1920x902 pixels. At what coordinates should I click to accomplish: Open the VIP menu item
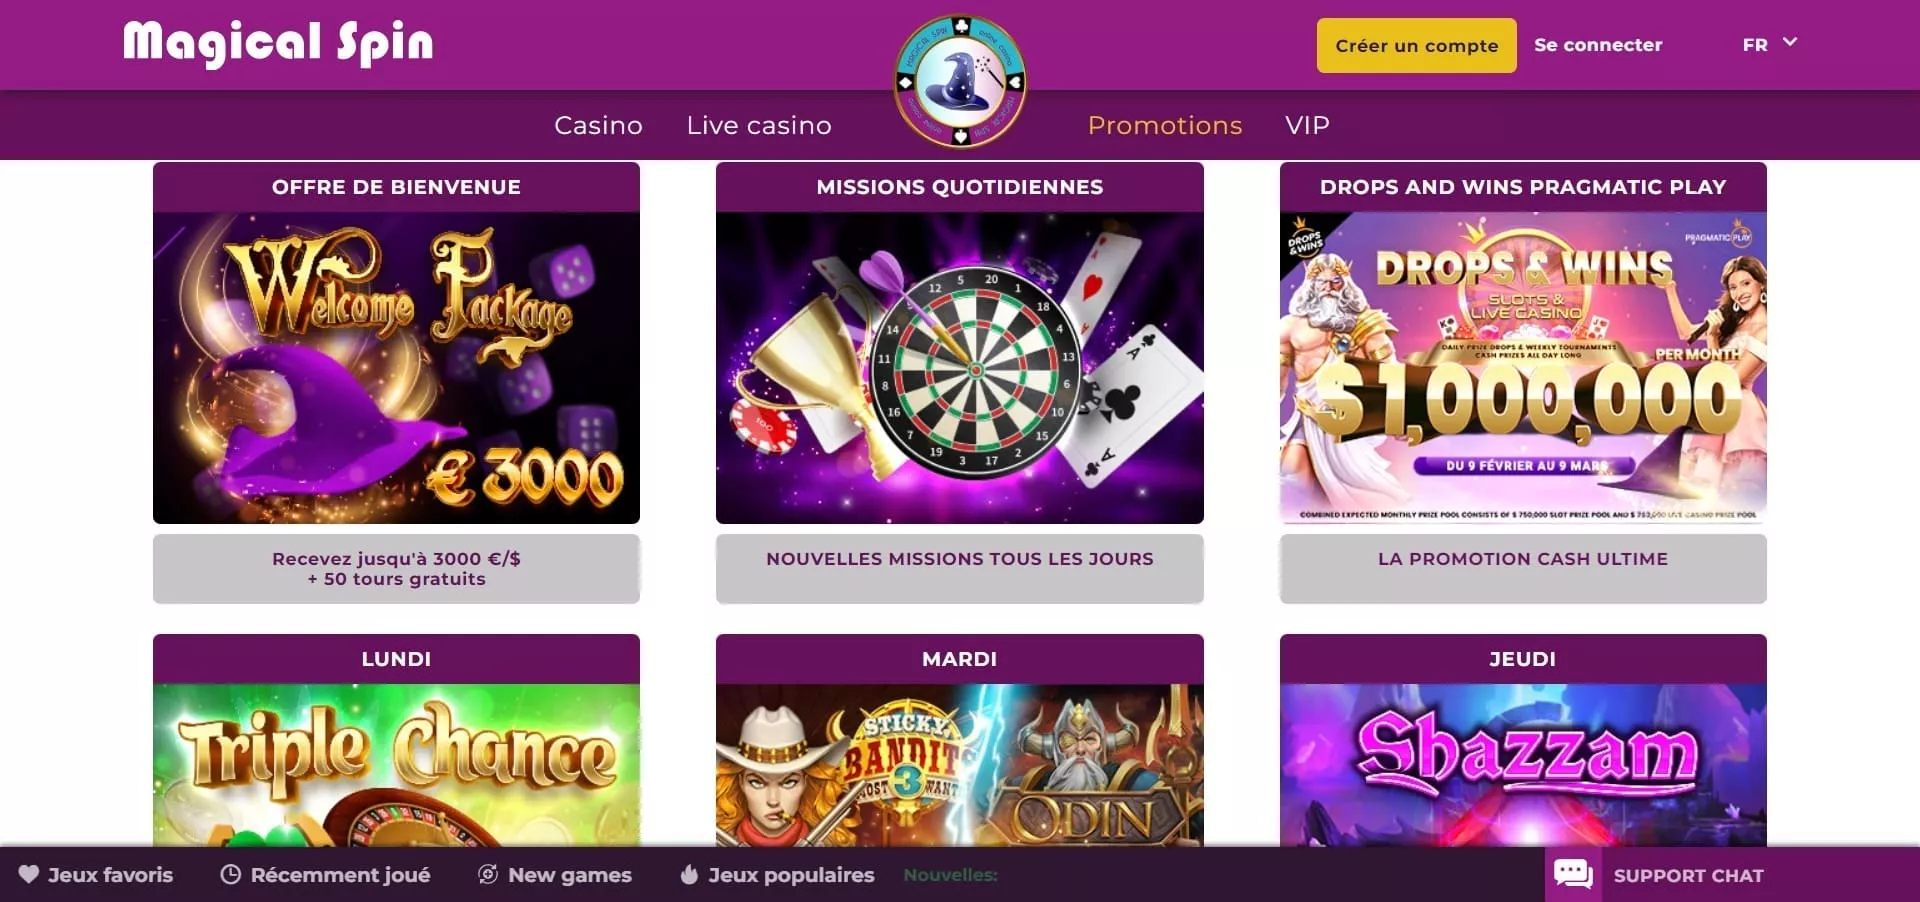pyautogui.click(x=1307, y=125)
